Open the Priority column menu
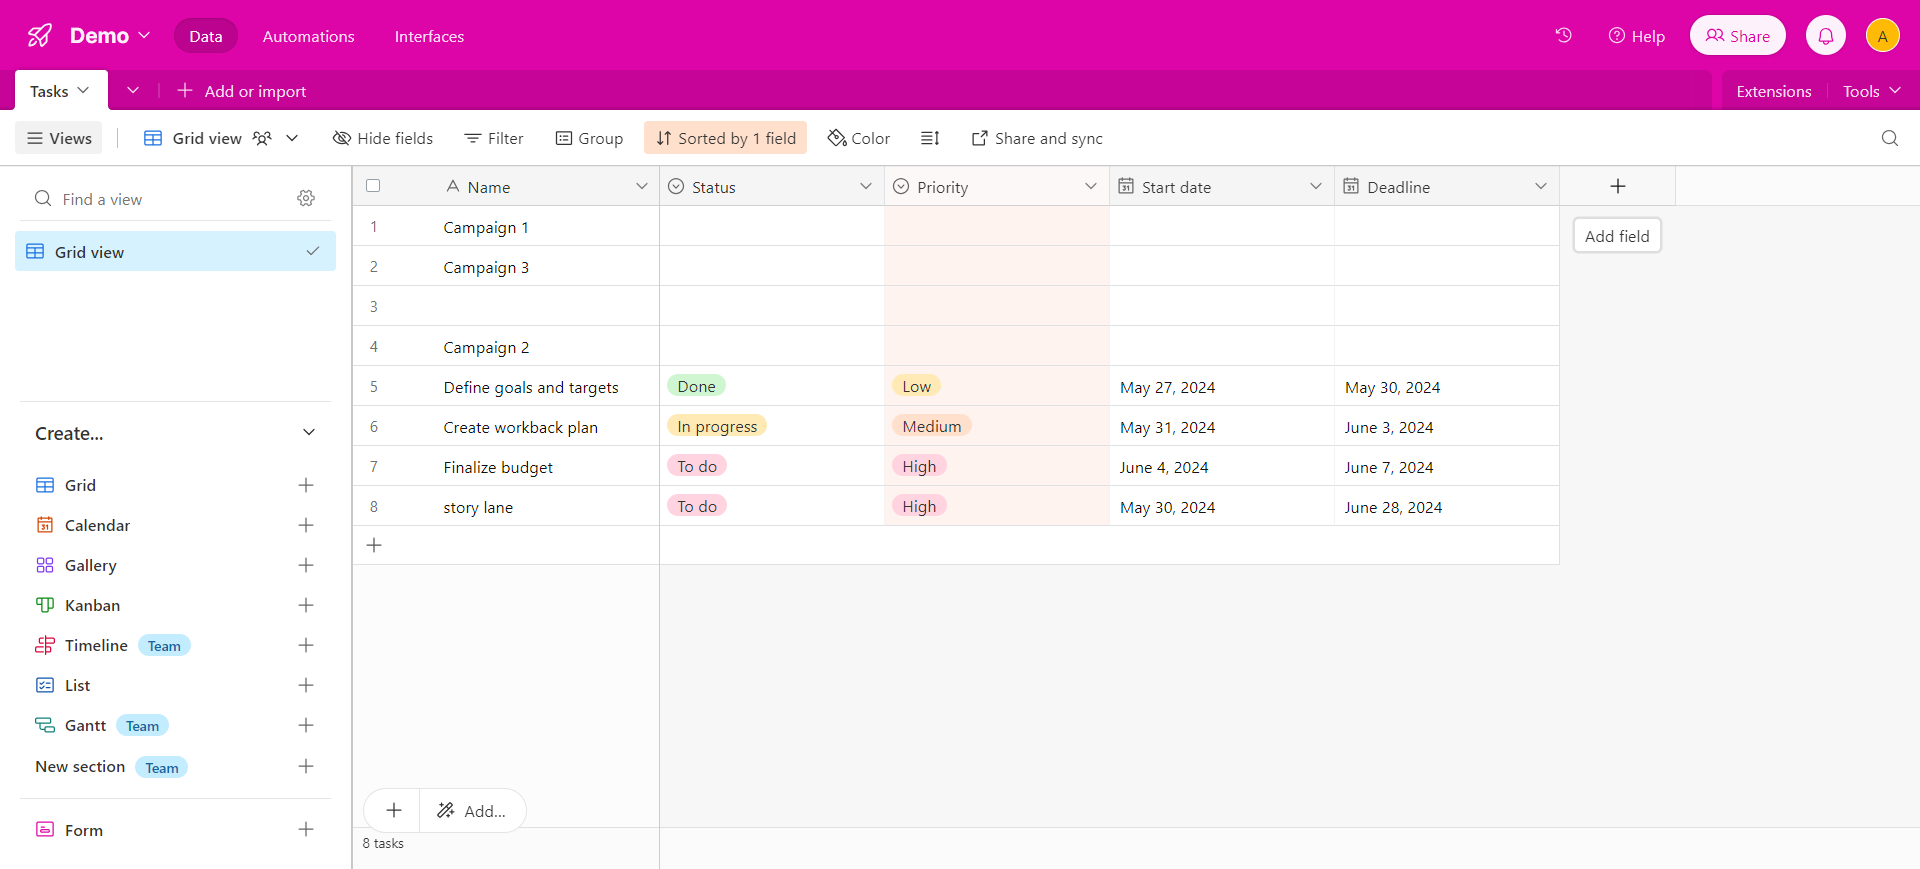This screenshot has height=869, width=1920. point(1091,186)
